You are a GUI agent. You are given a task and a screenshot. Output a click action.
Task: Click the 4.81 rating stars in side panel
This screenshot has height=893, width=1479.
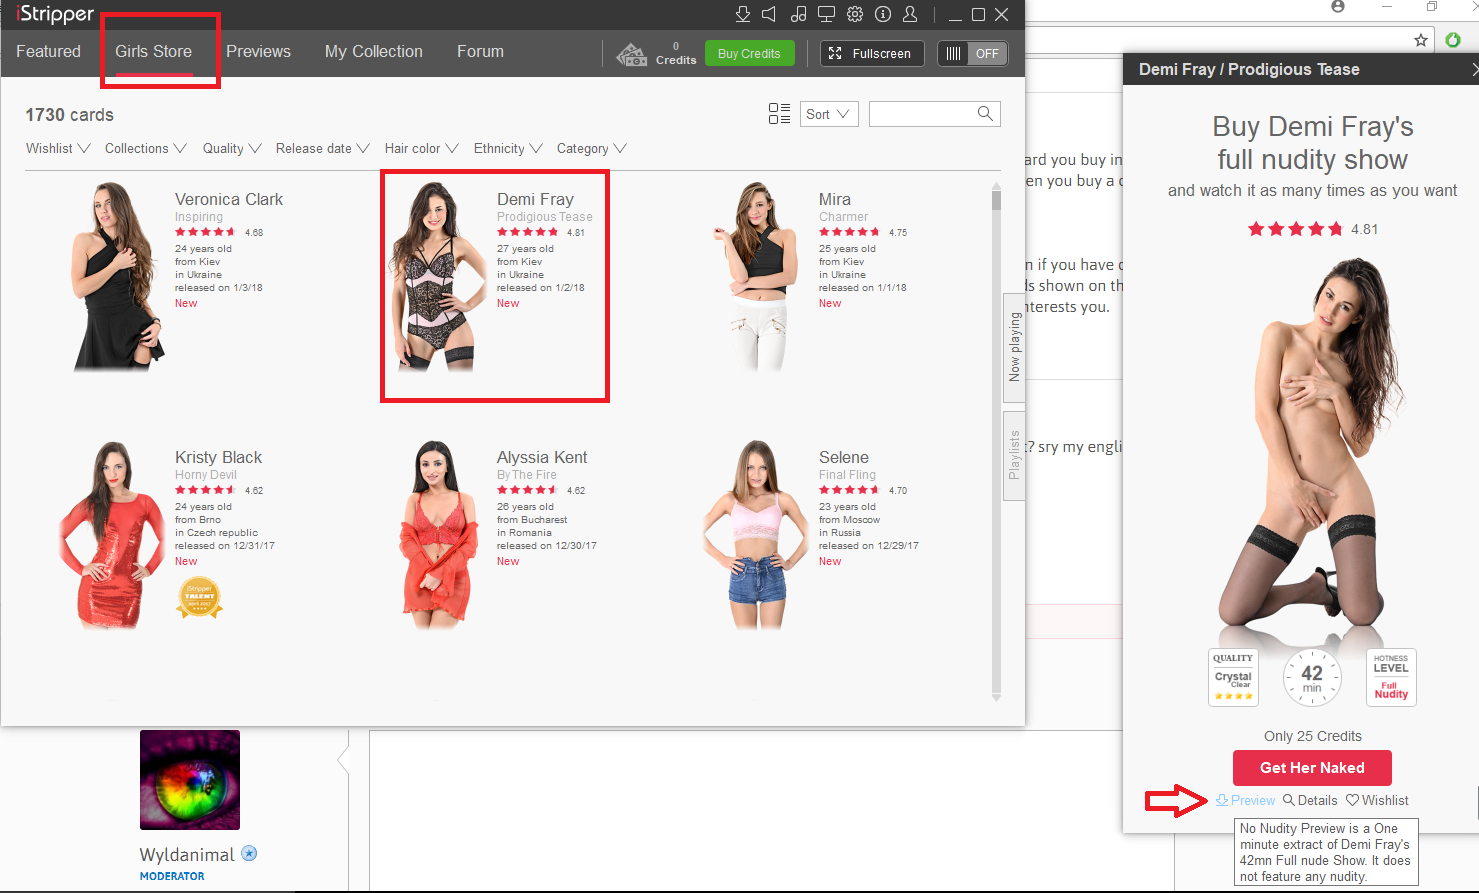pyautogui.click(x=1295, y=229)
